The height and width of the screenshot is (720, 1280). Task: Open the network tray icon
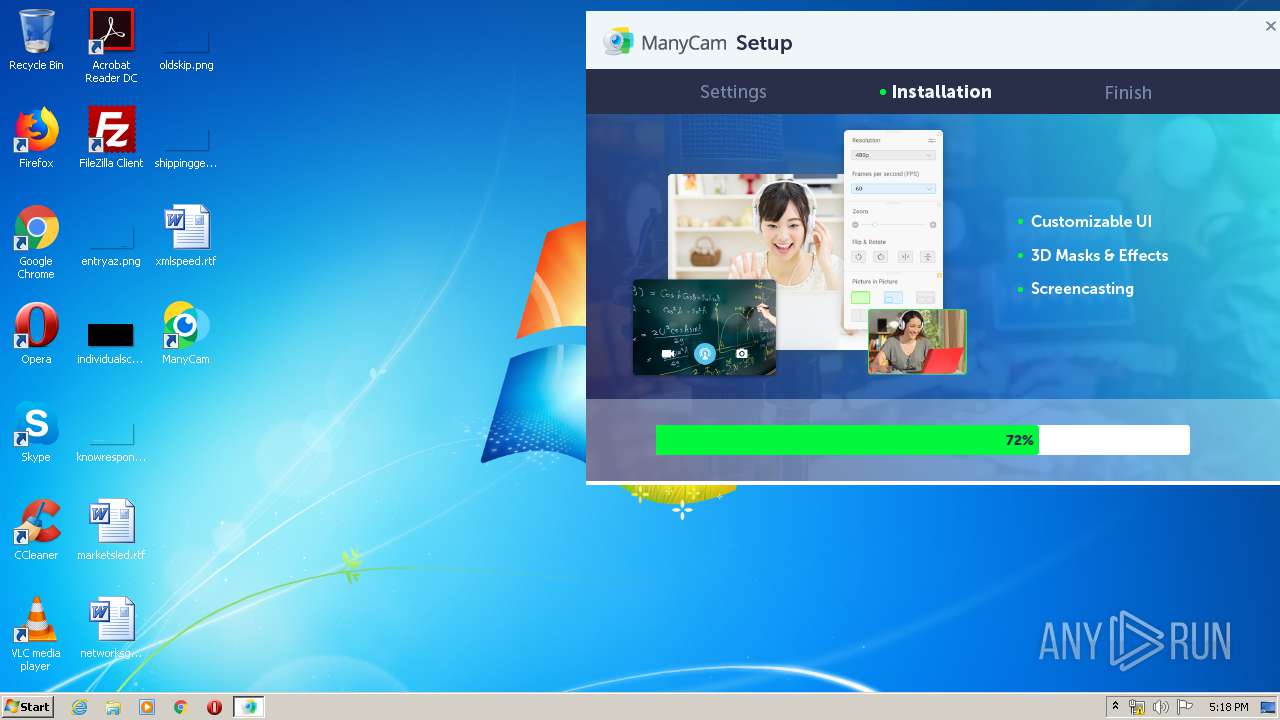(x=1137, y=707)
